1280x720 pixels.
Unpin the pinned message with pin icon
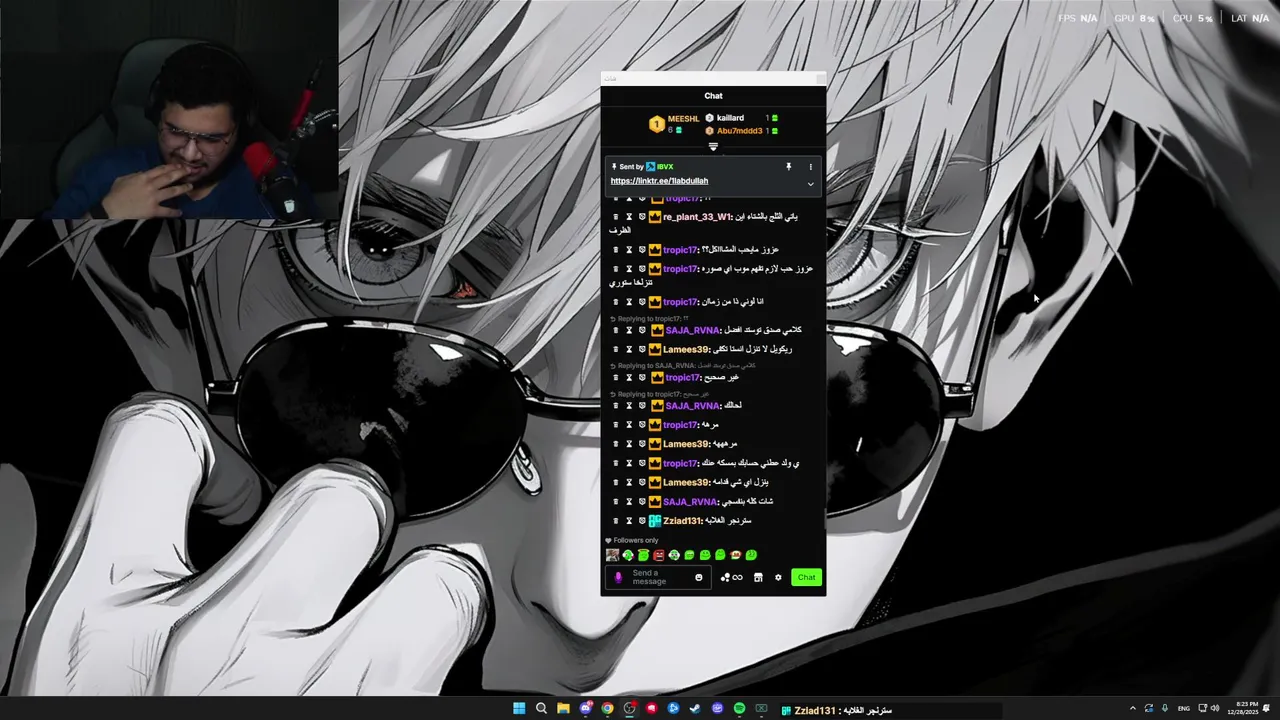[788, 167]
